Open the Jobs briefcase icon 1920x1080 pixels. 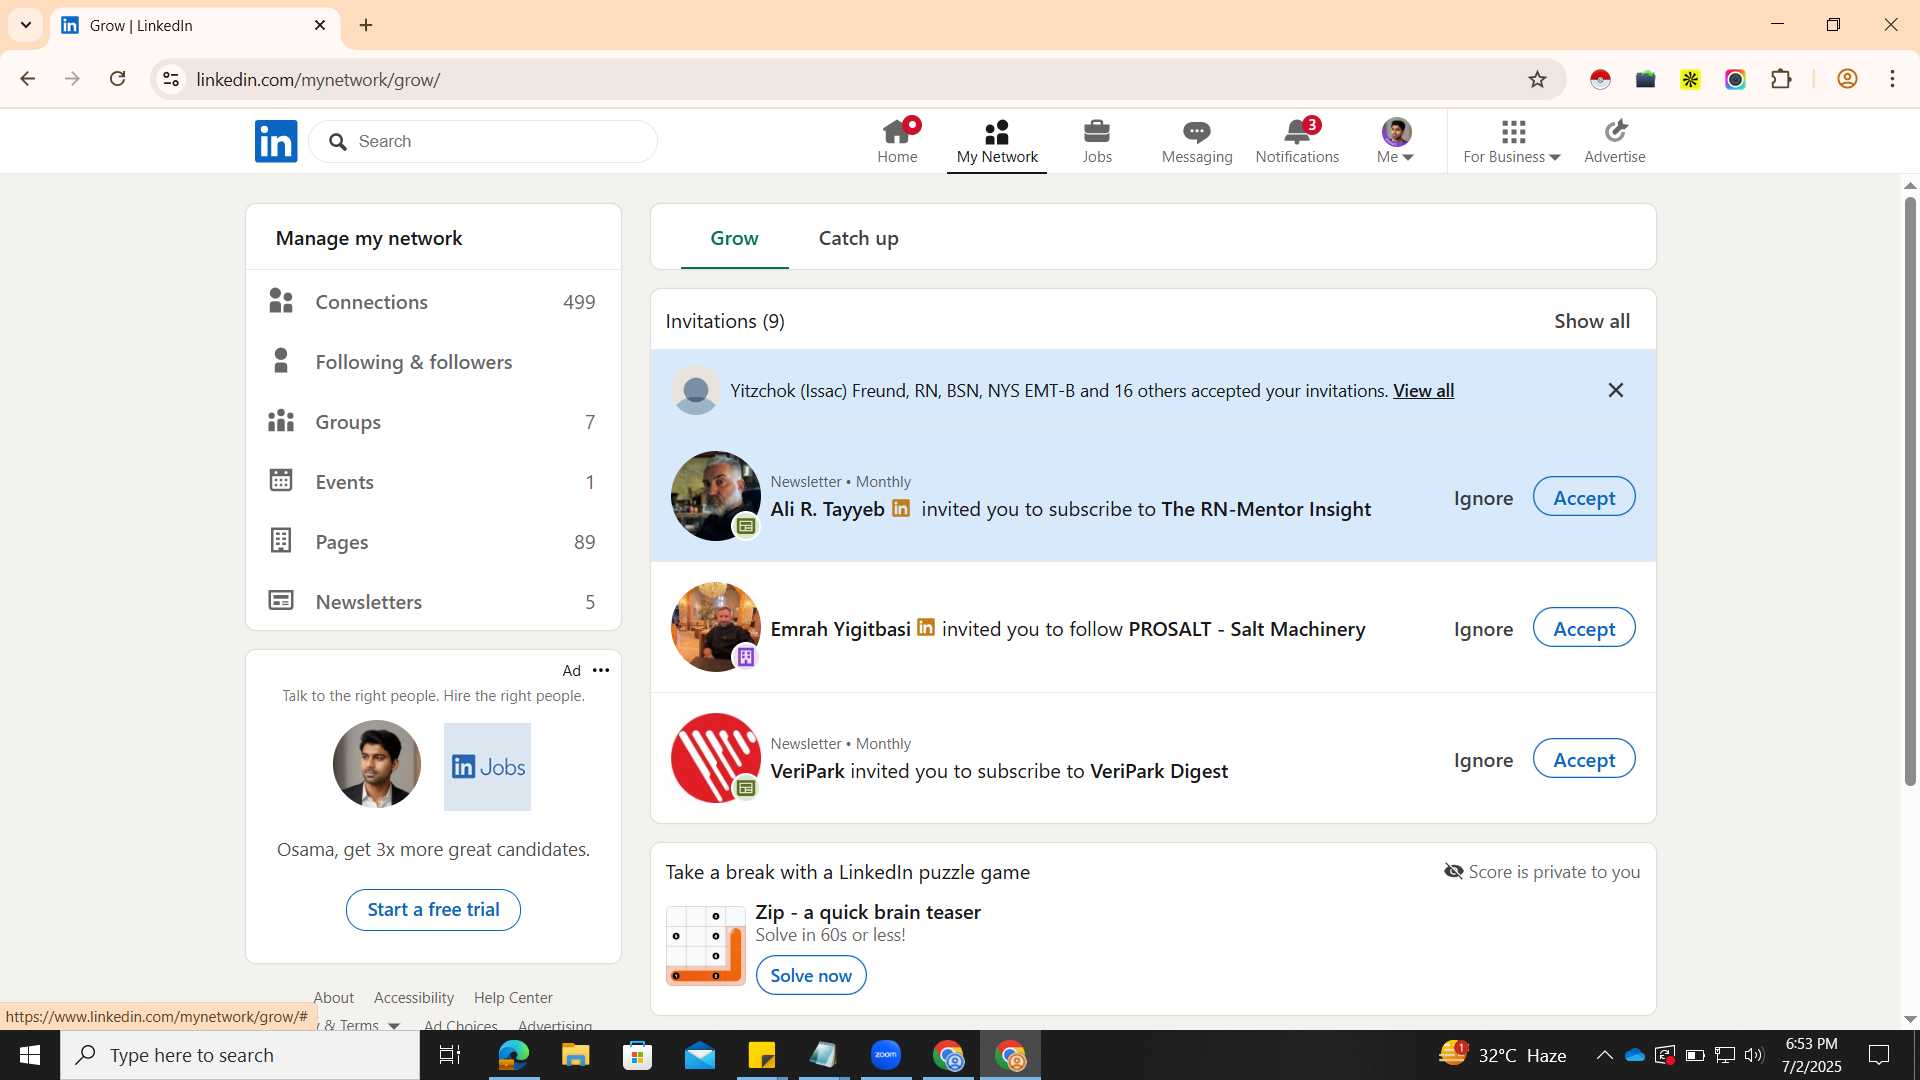coord(1097,141)
